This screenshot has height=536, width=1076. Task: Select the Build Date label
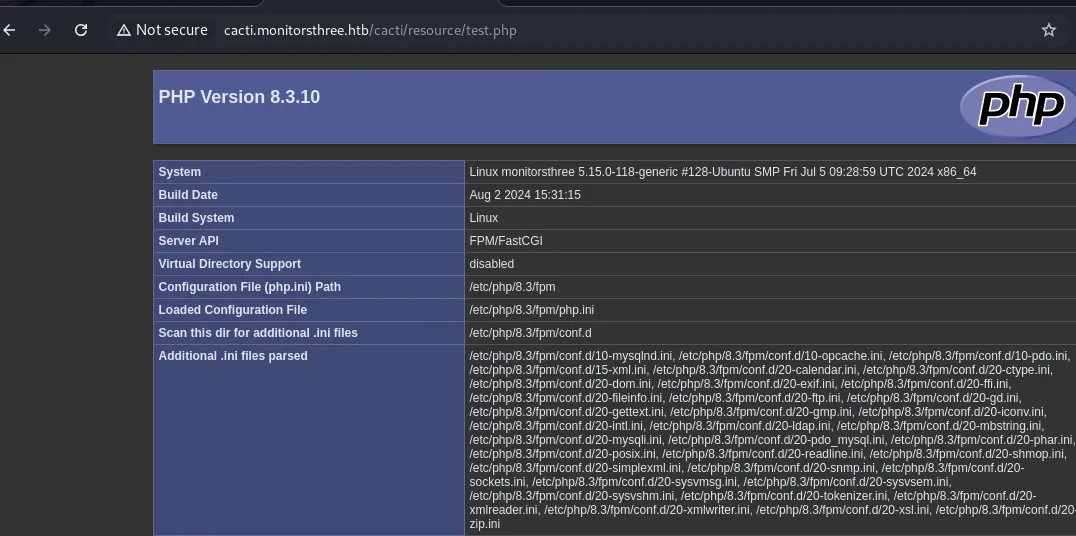point(188,195)
